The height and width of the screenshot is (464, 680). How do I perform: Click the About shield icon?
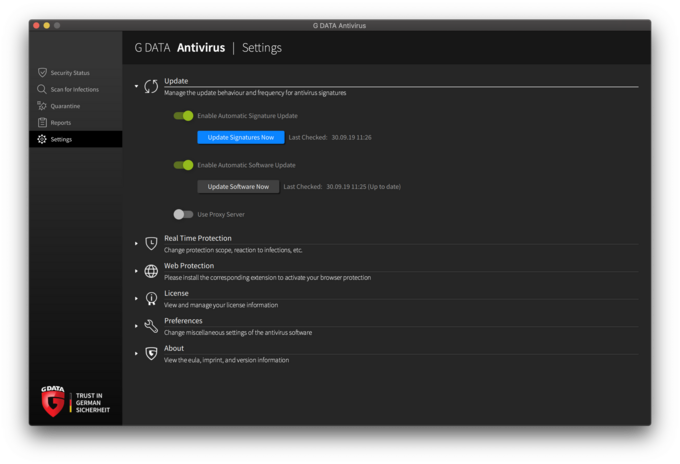[151, 354]
